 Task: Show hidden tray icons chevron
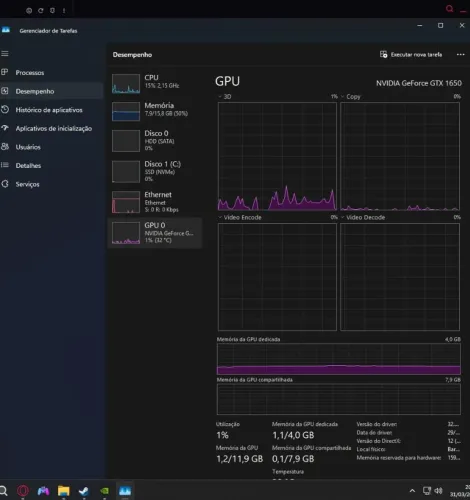412,491
